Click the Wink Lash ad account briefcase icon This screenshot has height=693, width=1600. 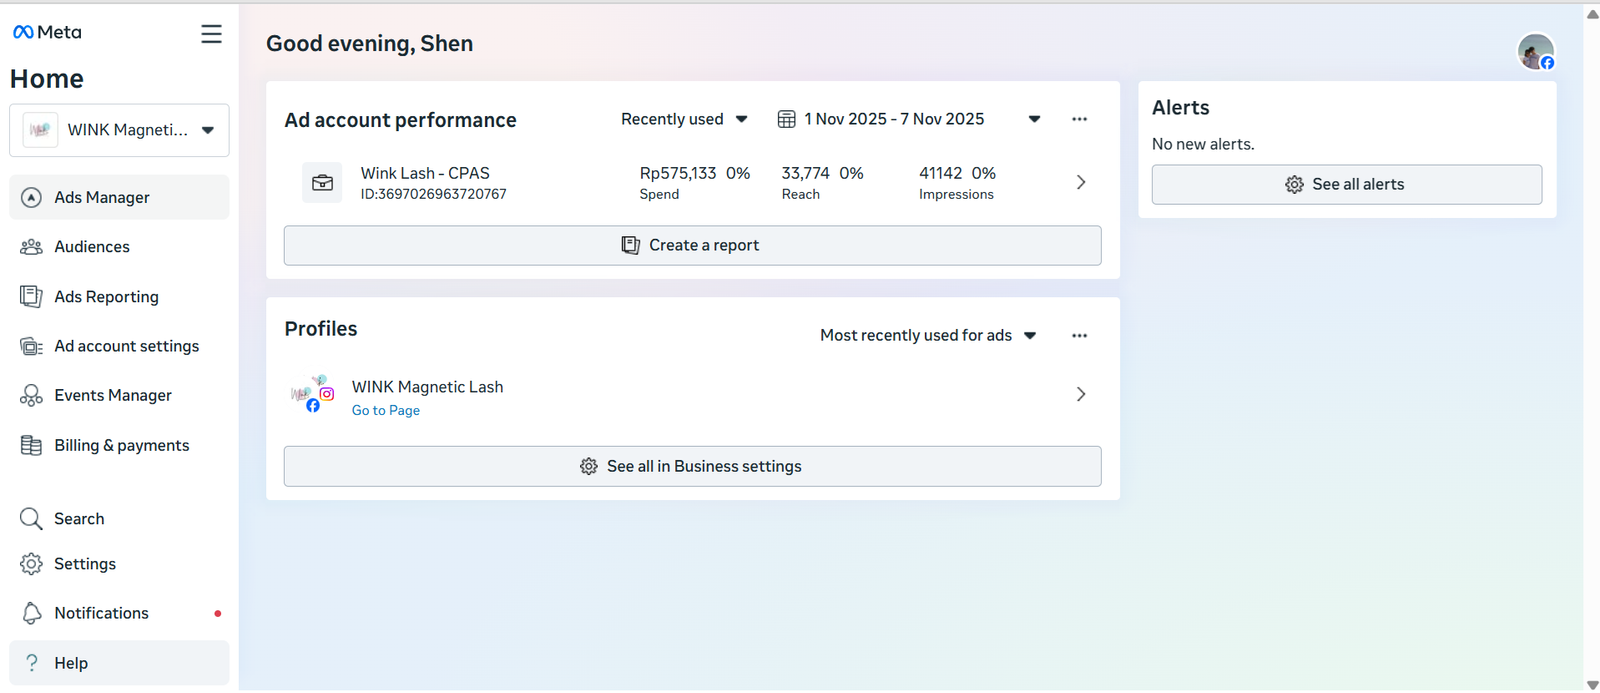[x=322, y=183]
